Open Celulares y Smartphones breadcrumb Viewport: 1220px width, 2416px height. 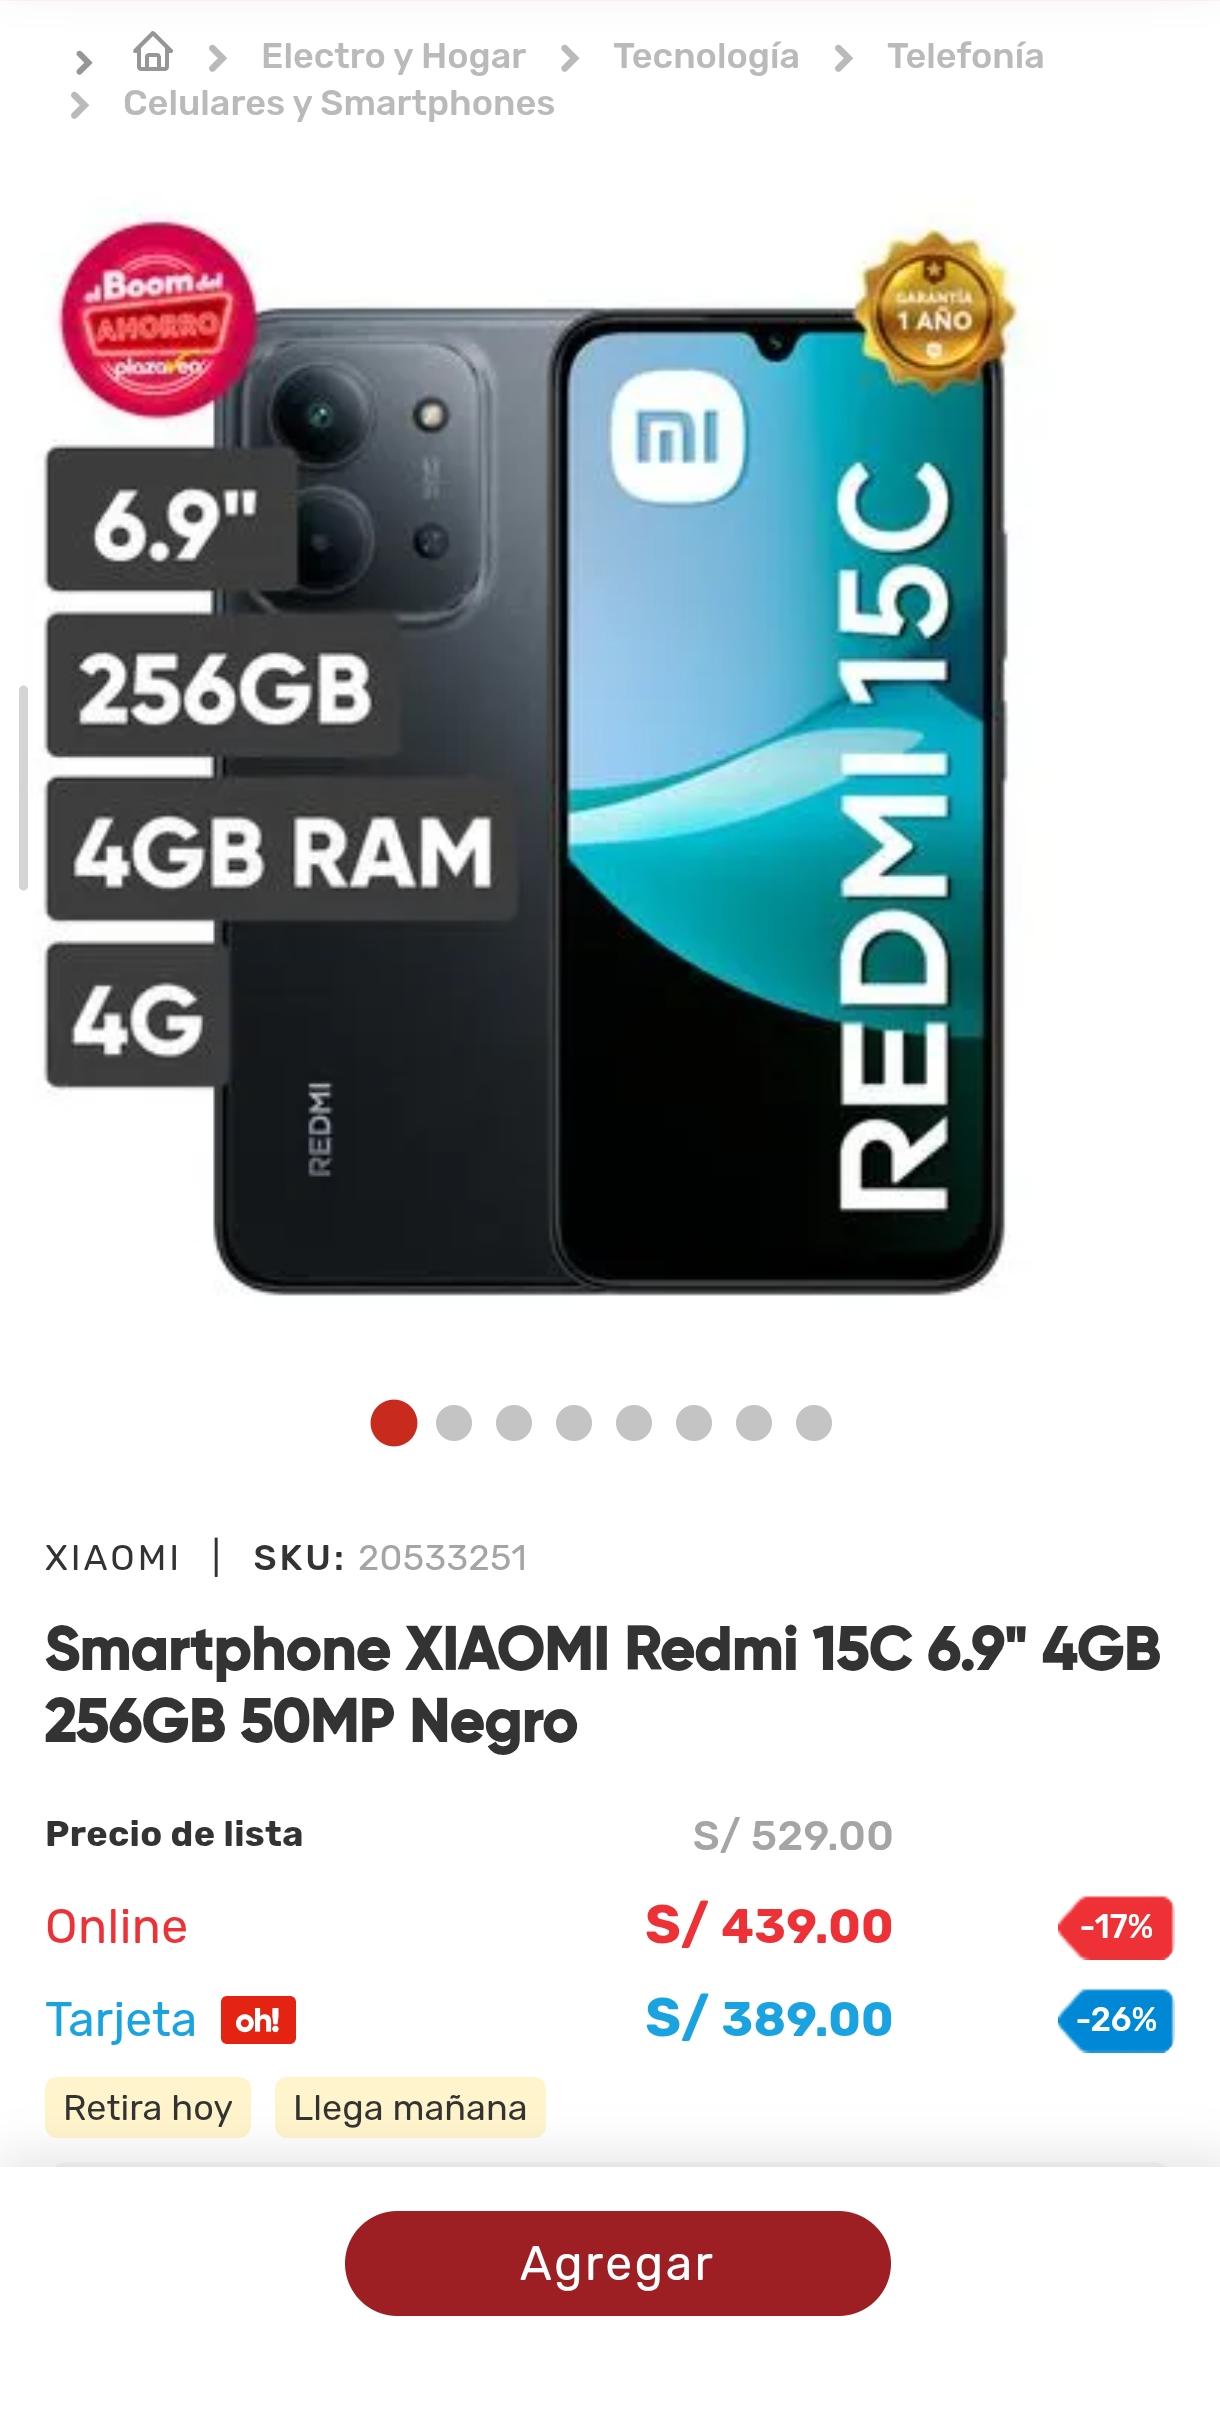338,103
